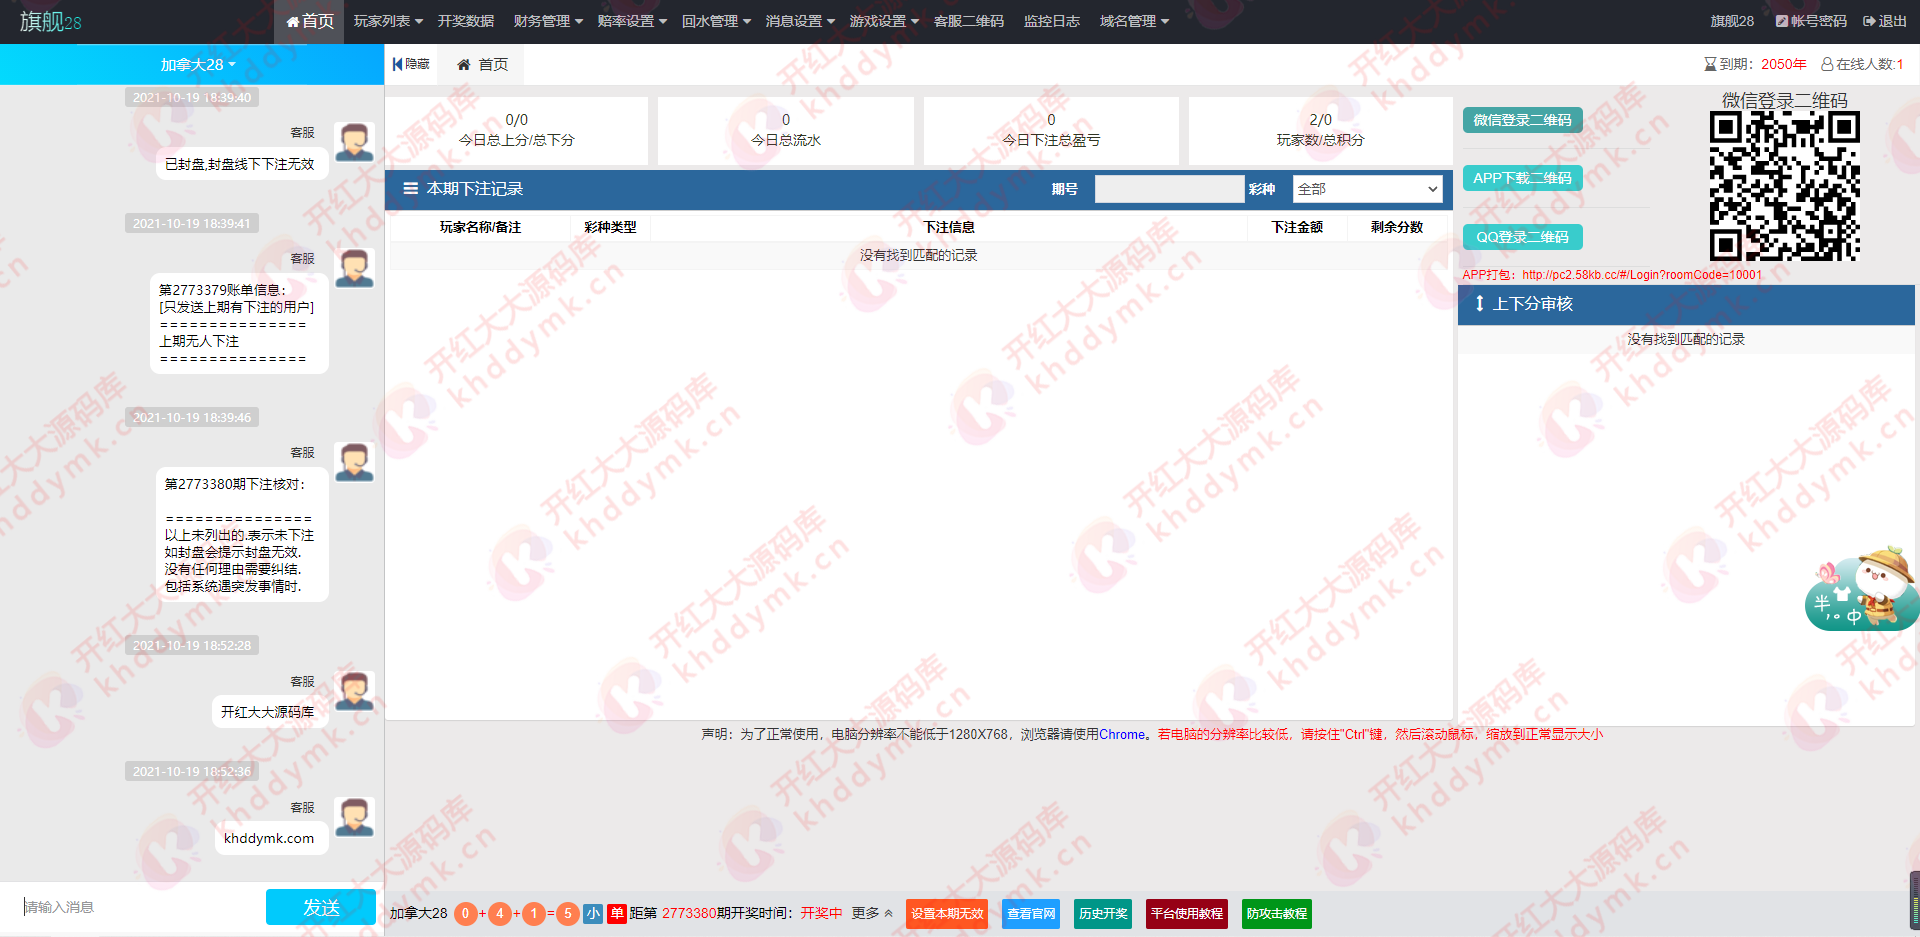Click 微信登录二维码 button
The height and width of the screenshot is (937, 1920).
point(1523,120)
